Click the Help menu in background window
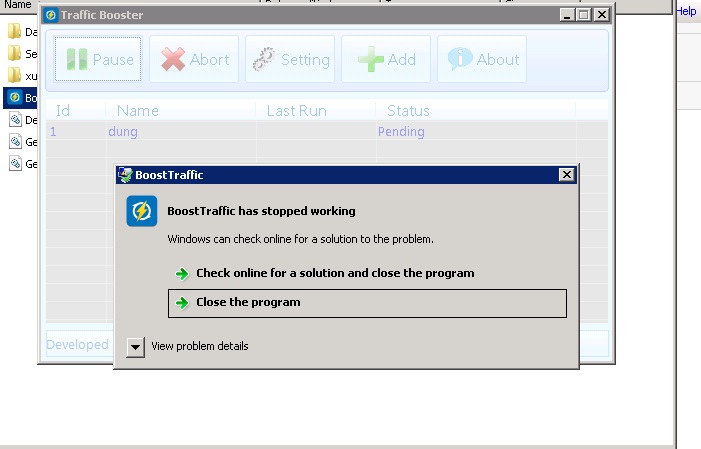This screenshot has height=449, width=701. tap(686, 11)
